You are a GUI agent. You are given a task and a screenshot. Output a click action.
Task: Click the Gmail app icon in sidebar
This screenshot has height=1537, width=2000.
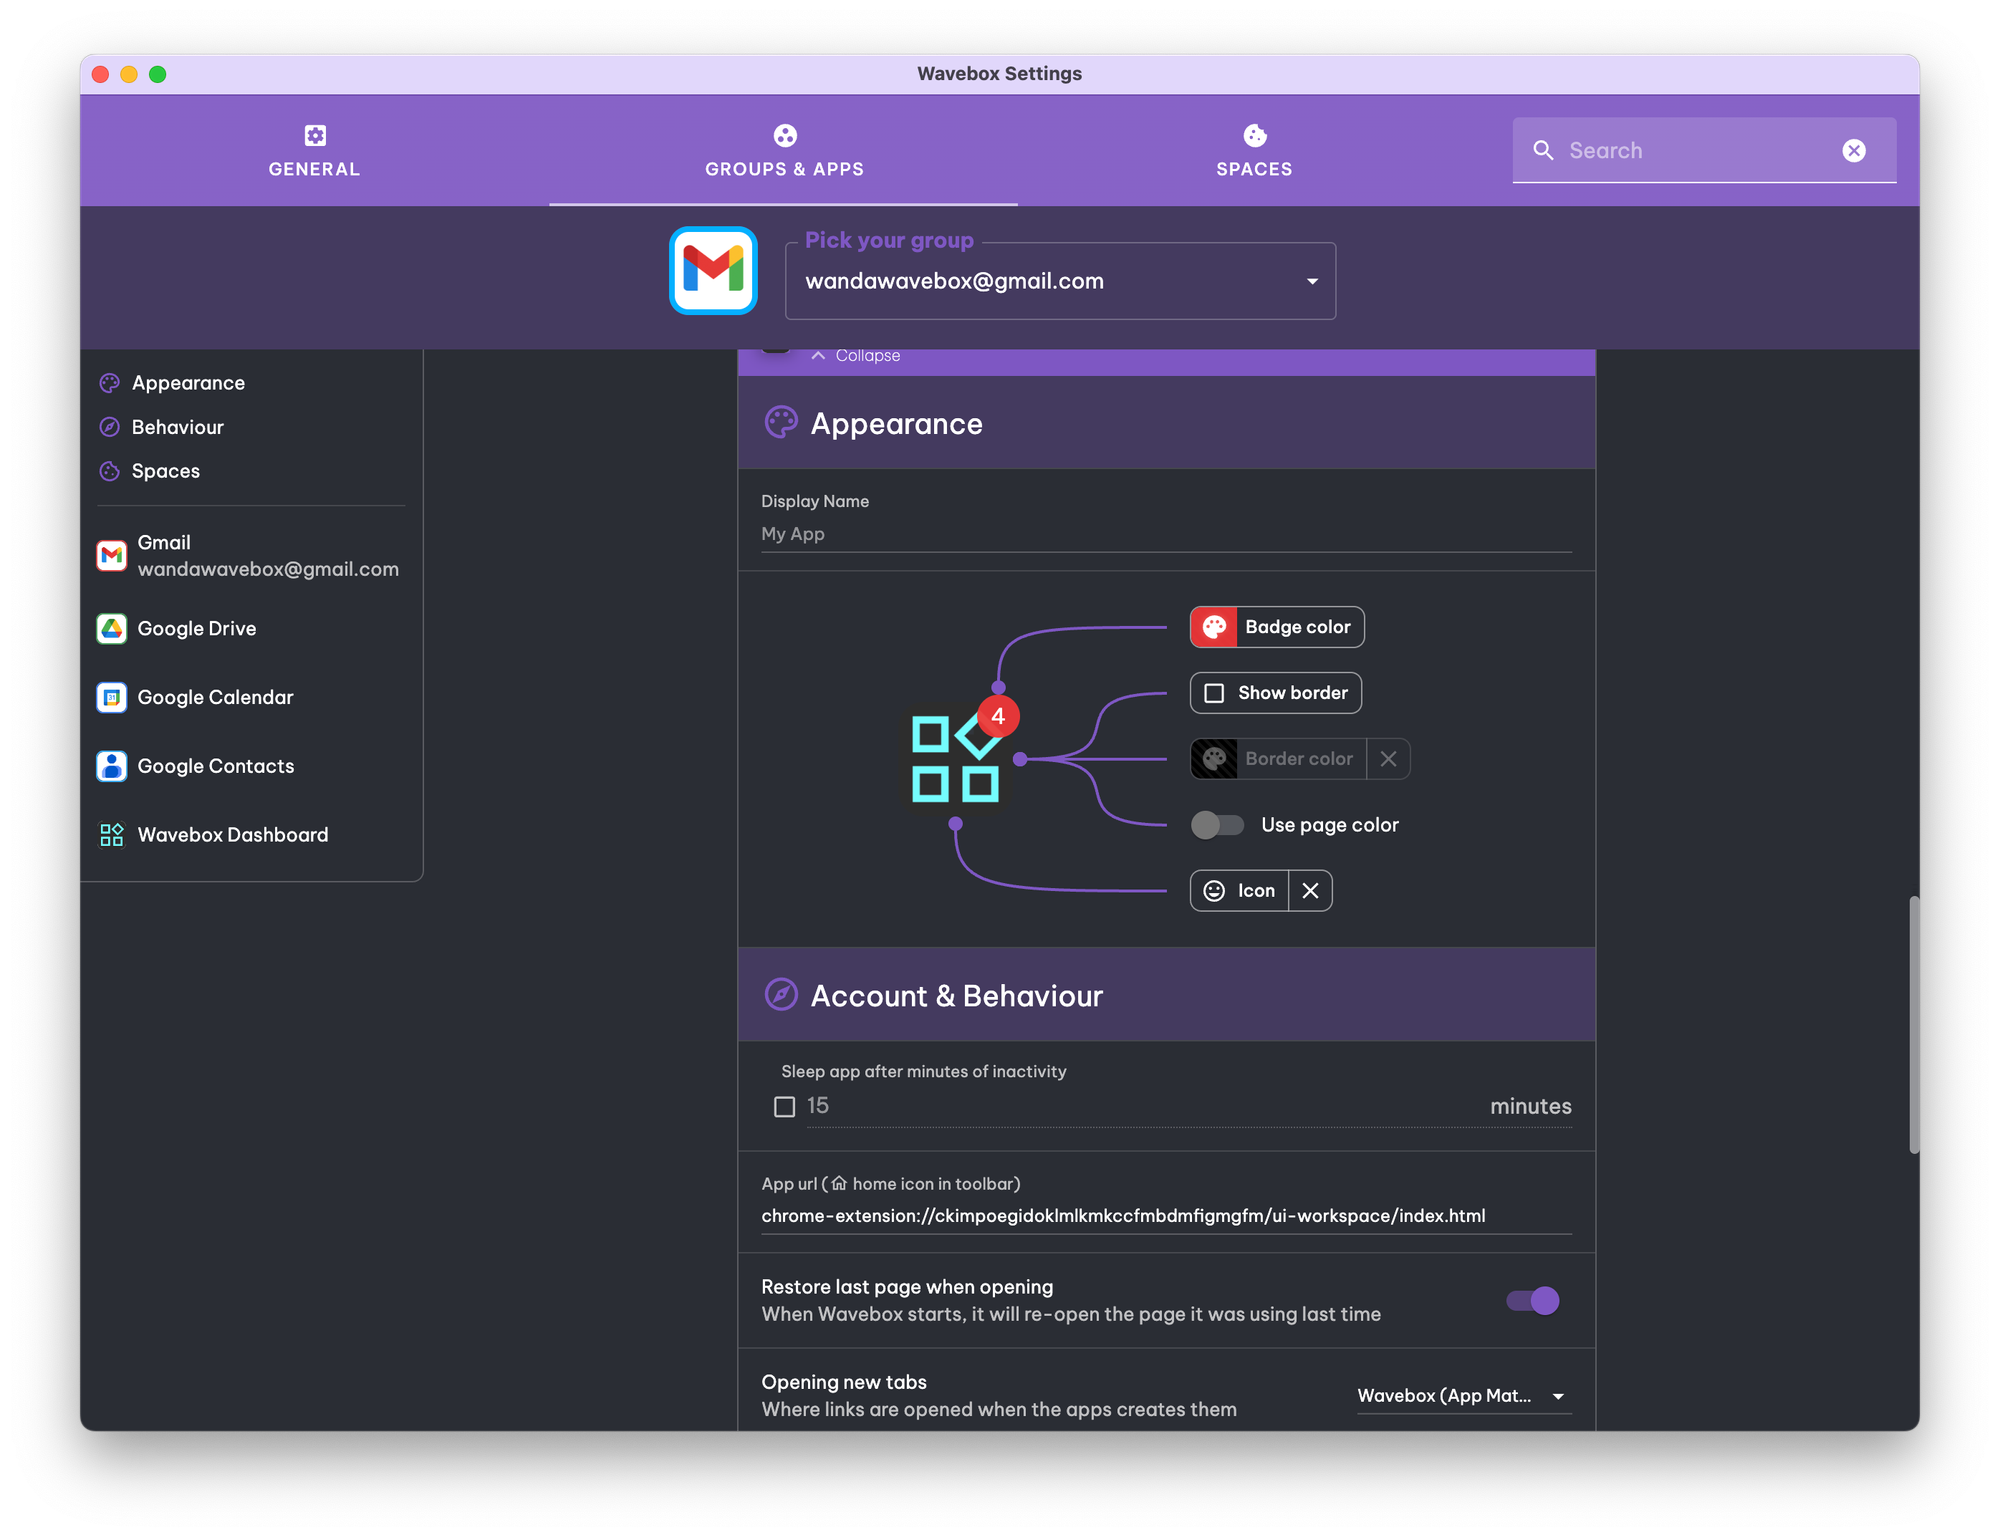point(112,556)
